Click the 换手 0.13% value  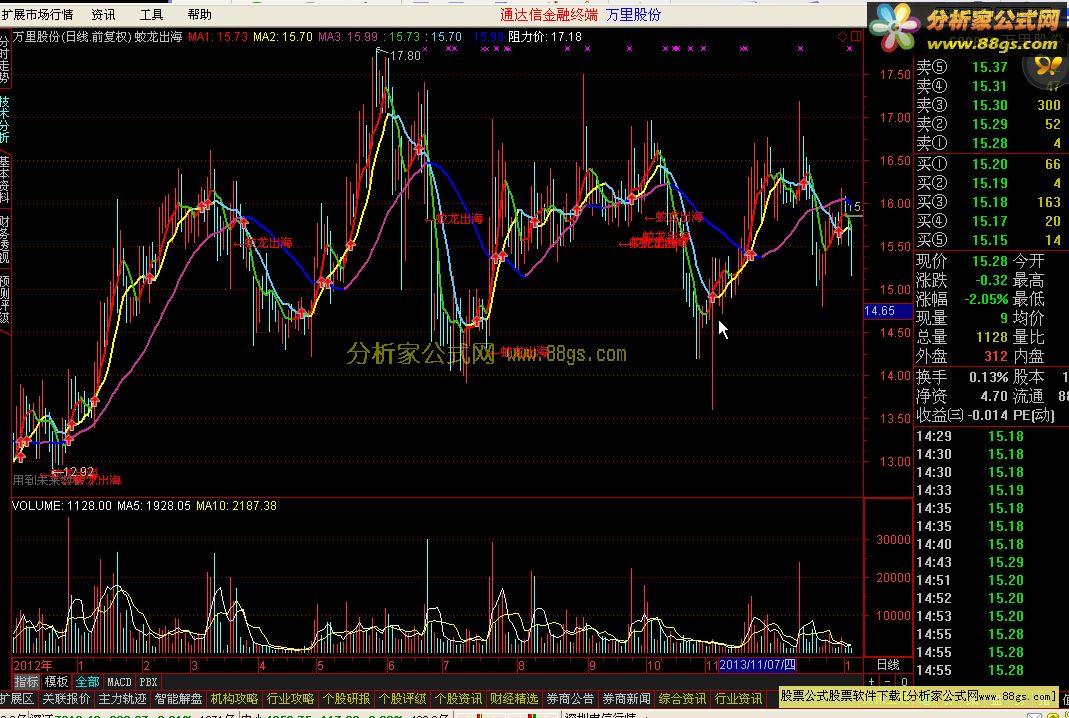coord(988,377)
